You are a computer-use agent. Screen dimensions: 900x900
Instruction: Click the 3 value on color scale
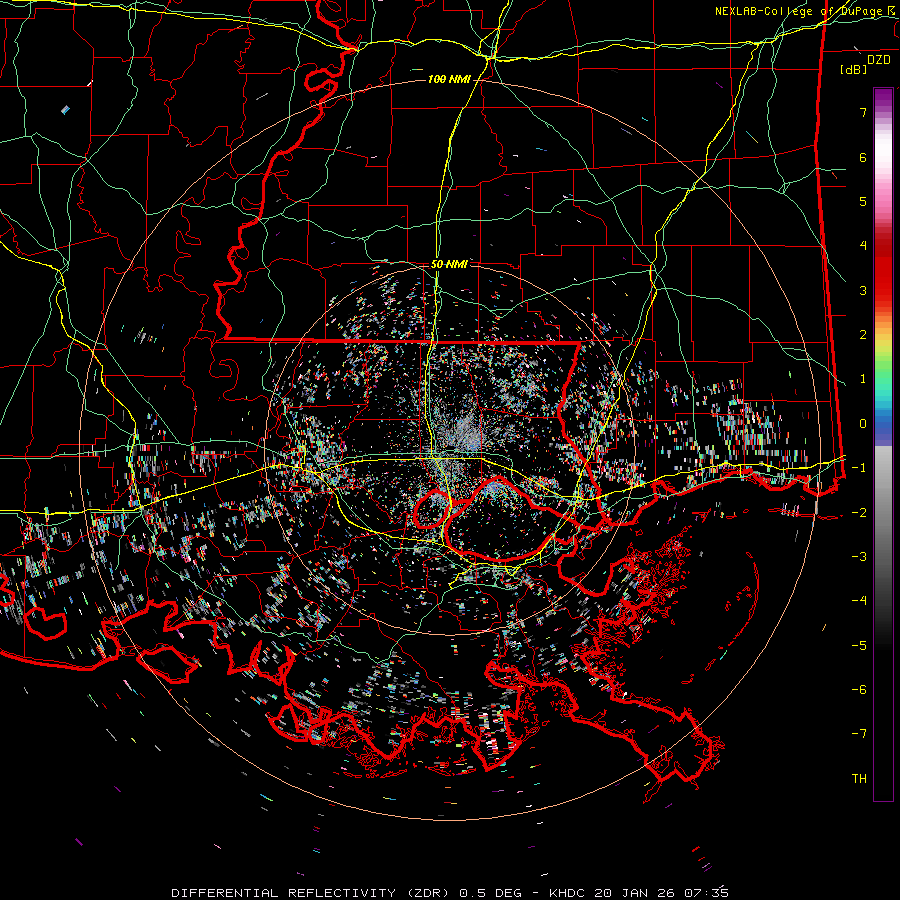click(x=863, y=290)
